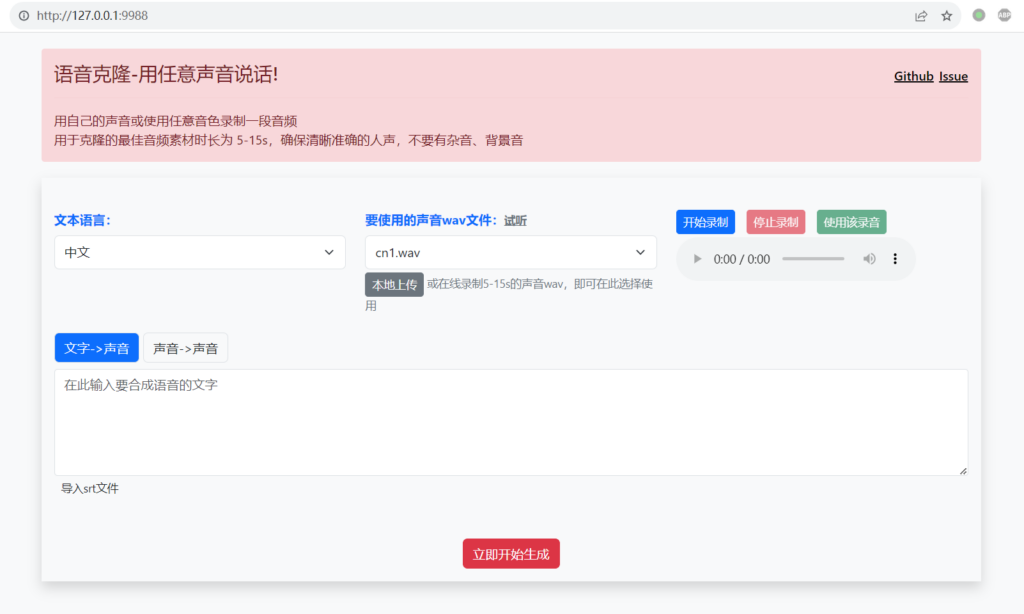Click 使用该录音 to use the recording

click(x=851, y=221)
